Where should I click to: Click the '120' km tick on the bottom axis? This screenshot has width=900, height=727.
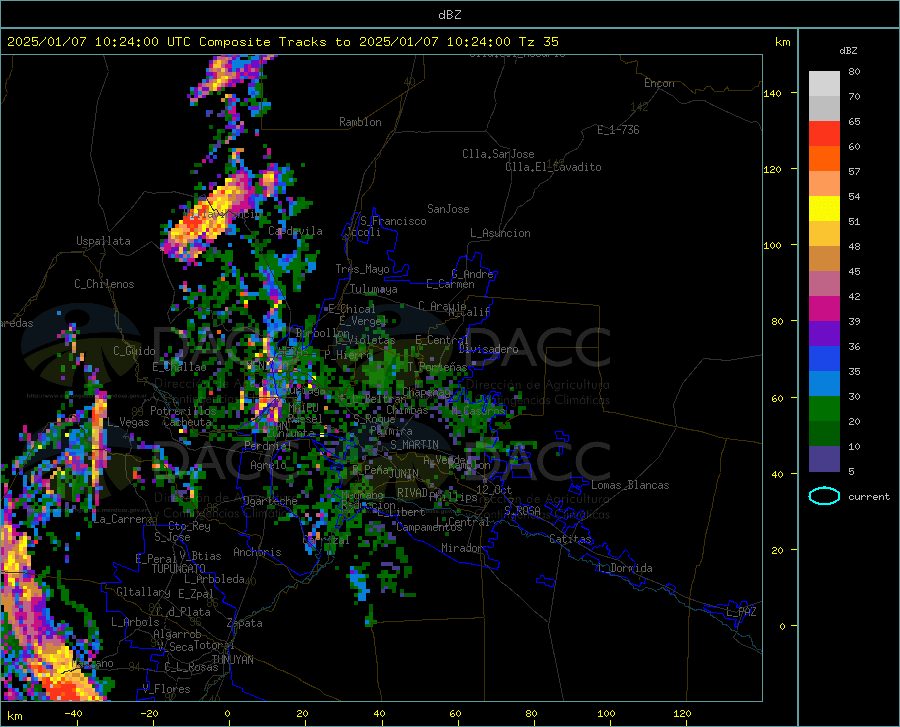[682, 713]
